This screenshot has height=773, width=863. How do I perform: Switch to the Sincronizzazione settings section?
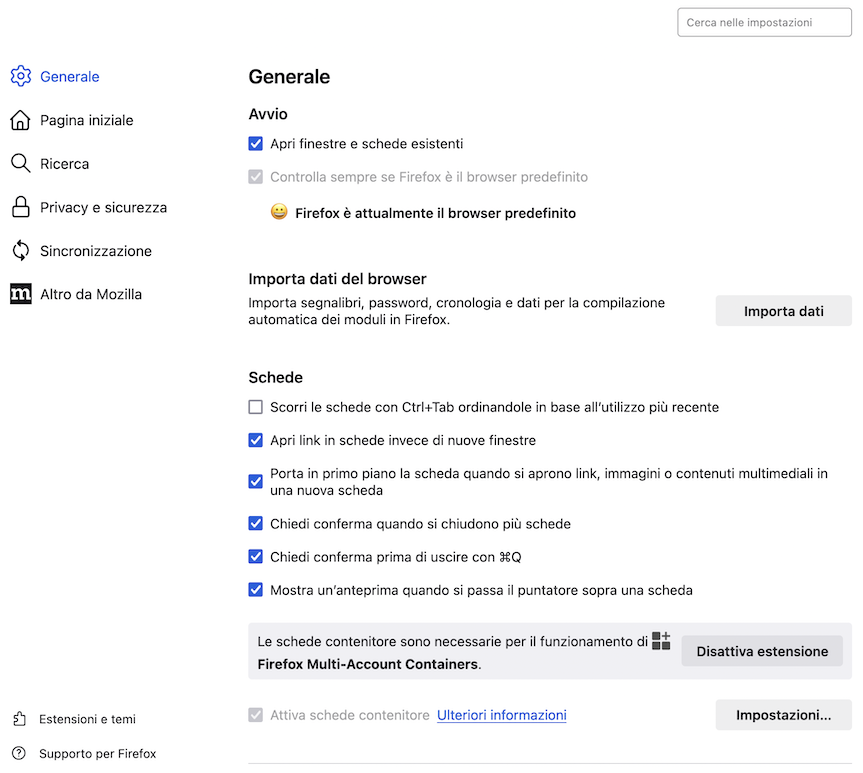[x=96, y=251]
